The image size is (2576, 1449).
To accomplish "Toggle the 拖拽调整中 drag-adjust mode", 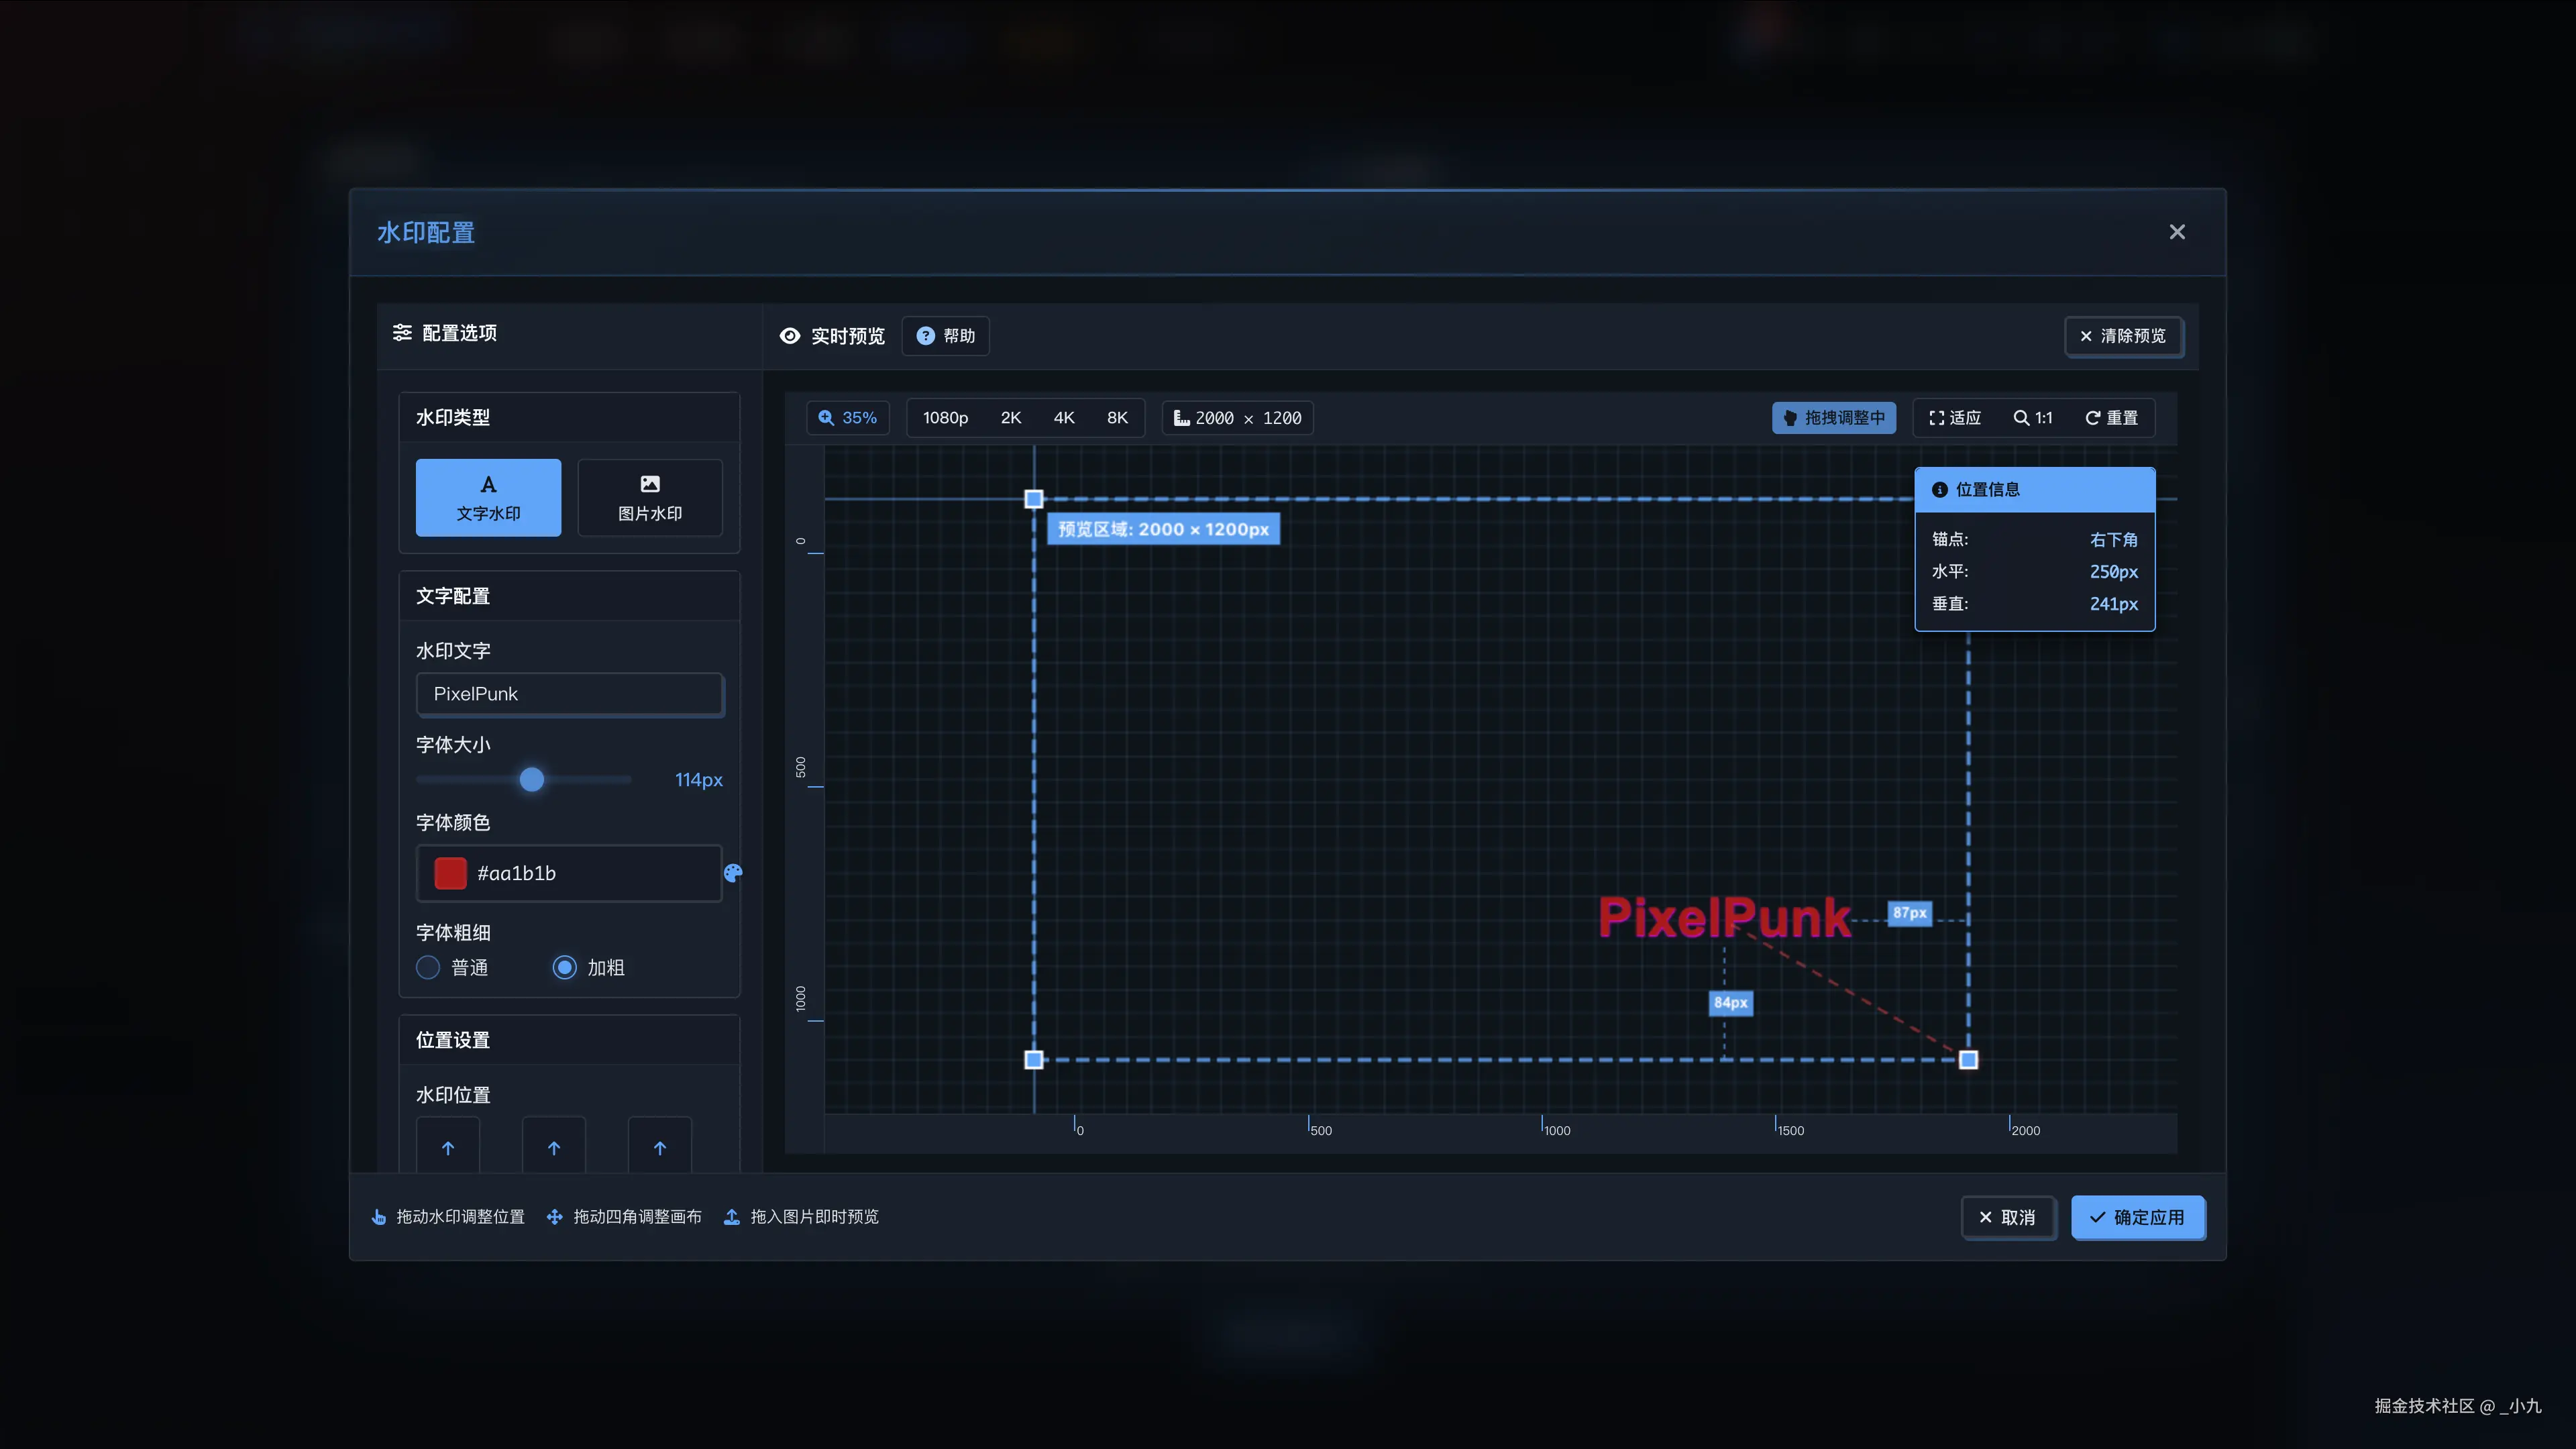I will pos(1833,418).
